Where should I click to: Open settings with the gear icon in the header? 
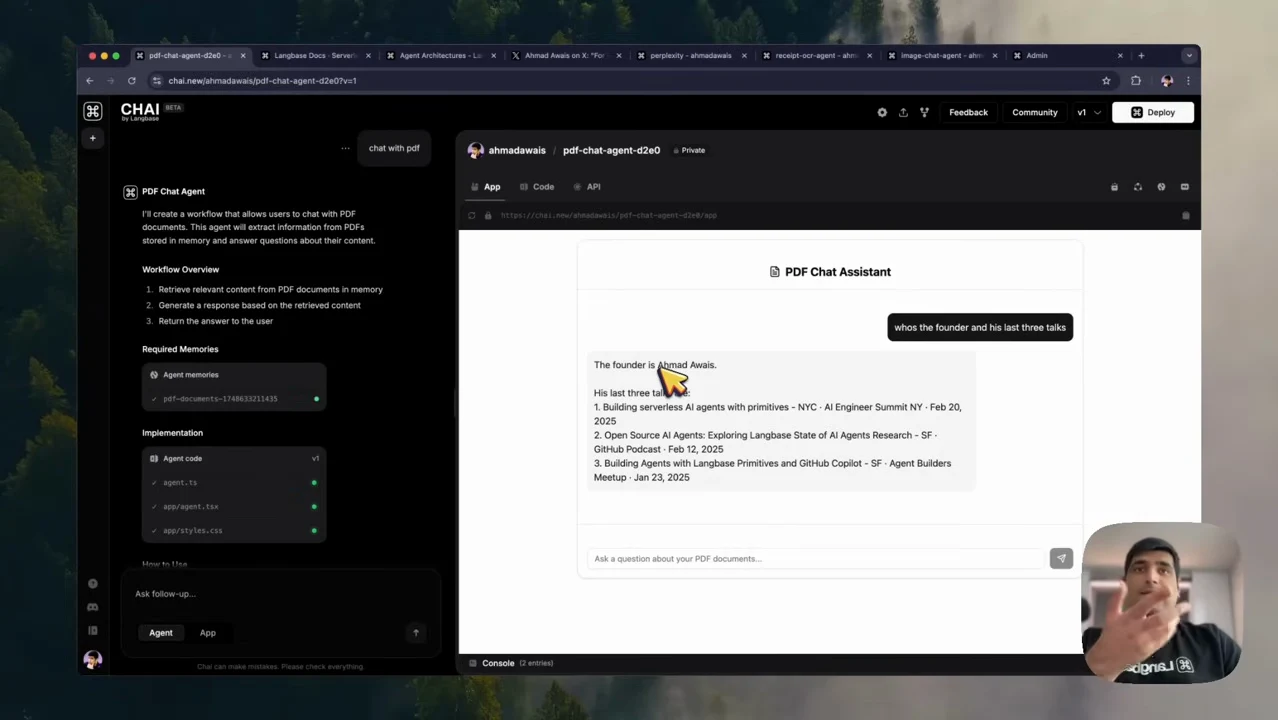point(882,112)
